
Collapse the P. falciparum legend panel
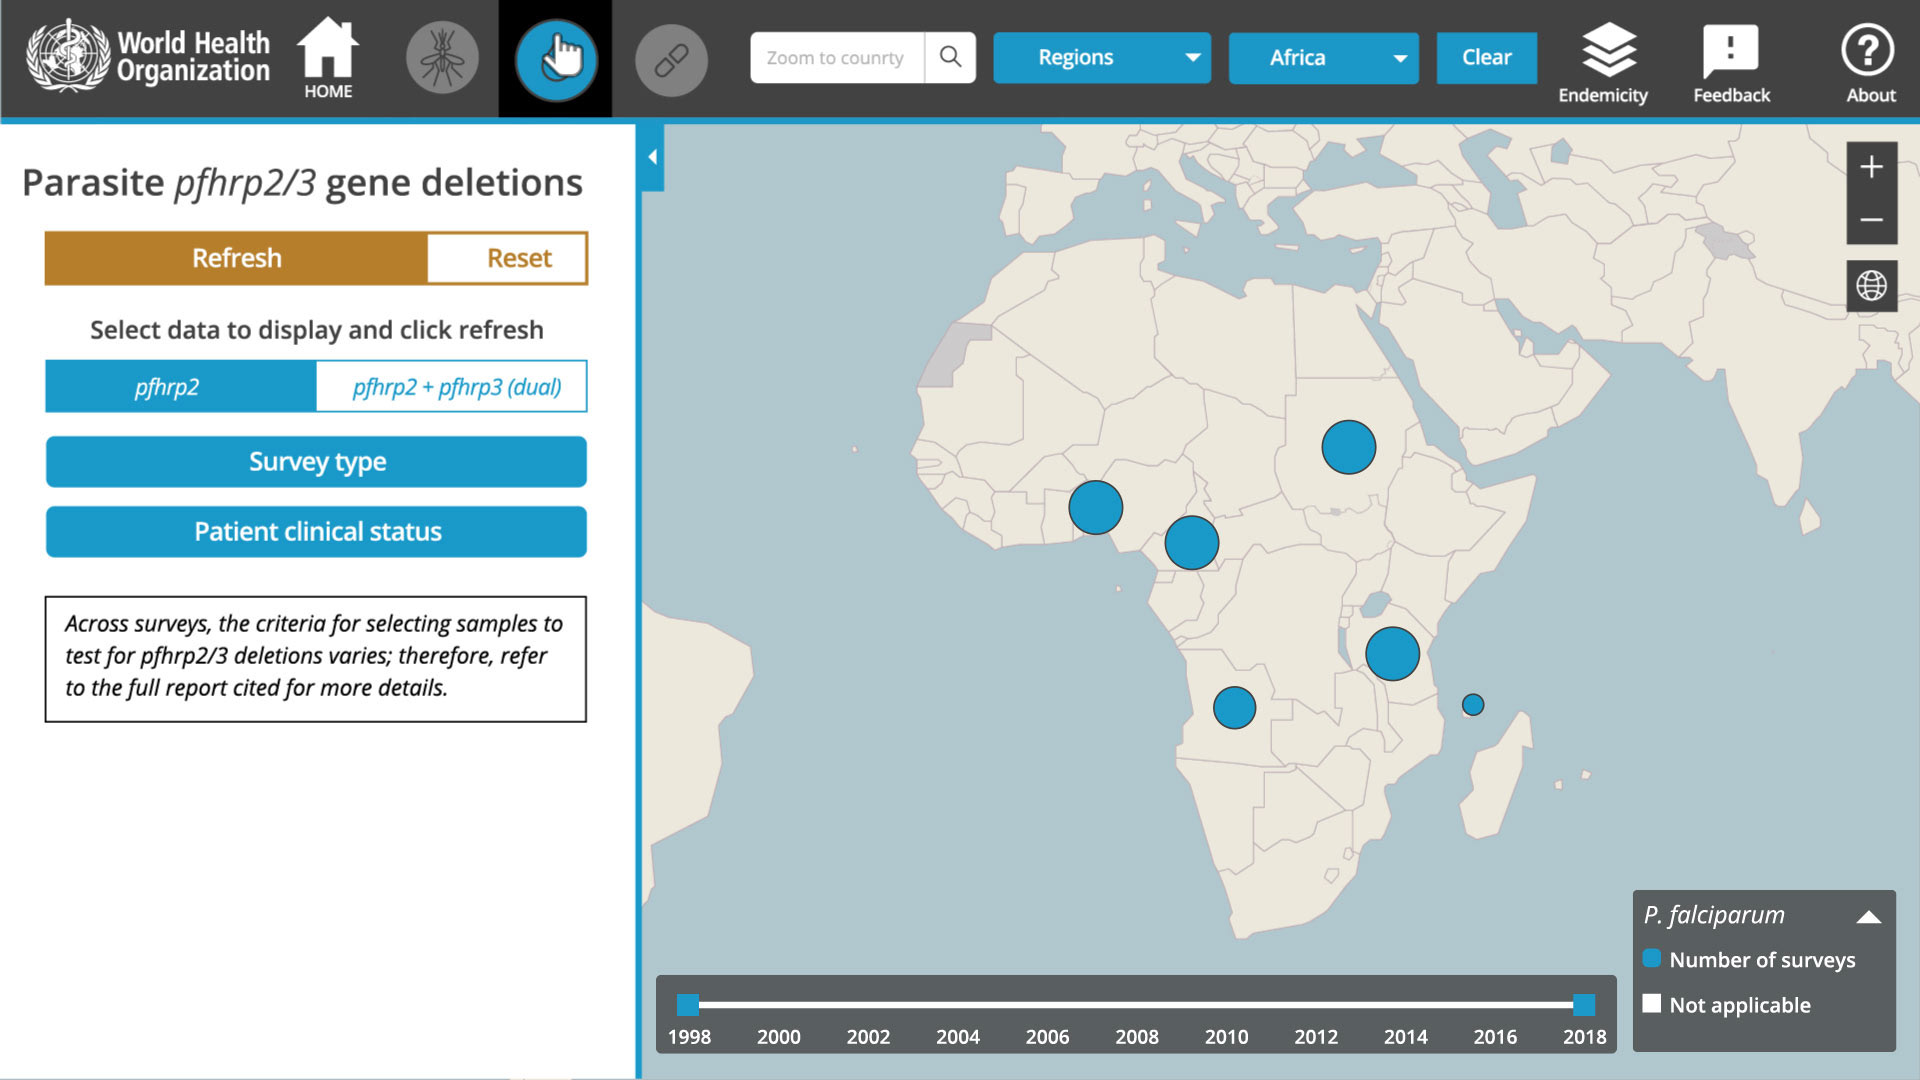point(1868,917)
